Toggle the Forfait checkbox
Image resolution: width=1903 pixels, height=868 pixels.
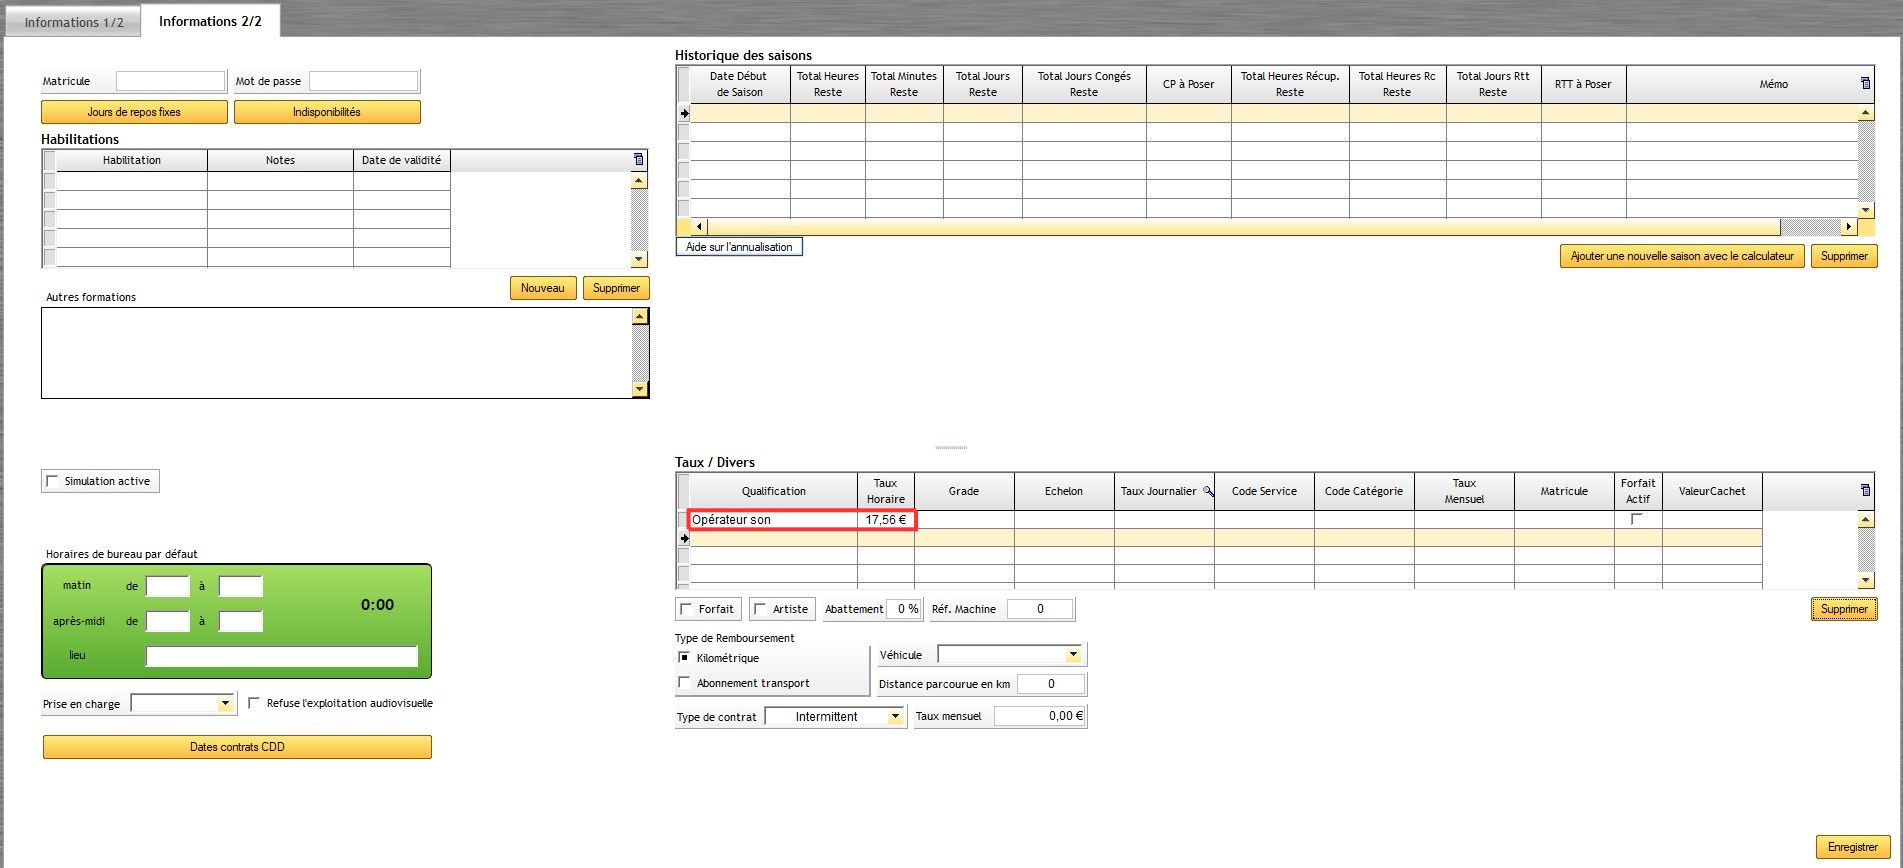click(686, 609)
